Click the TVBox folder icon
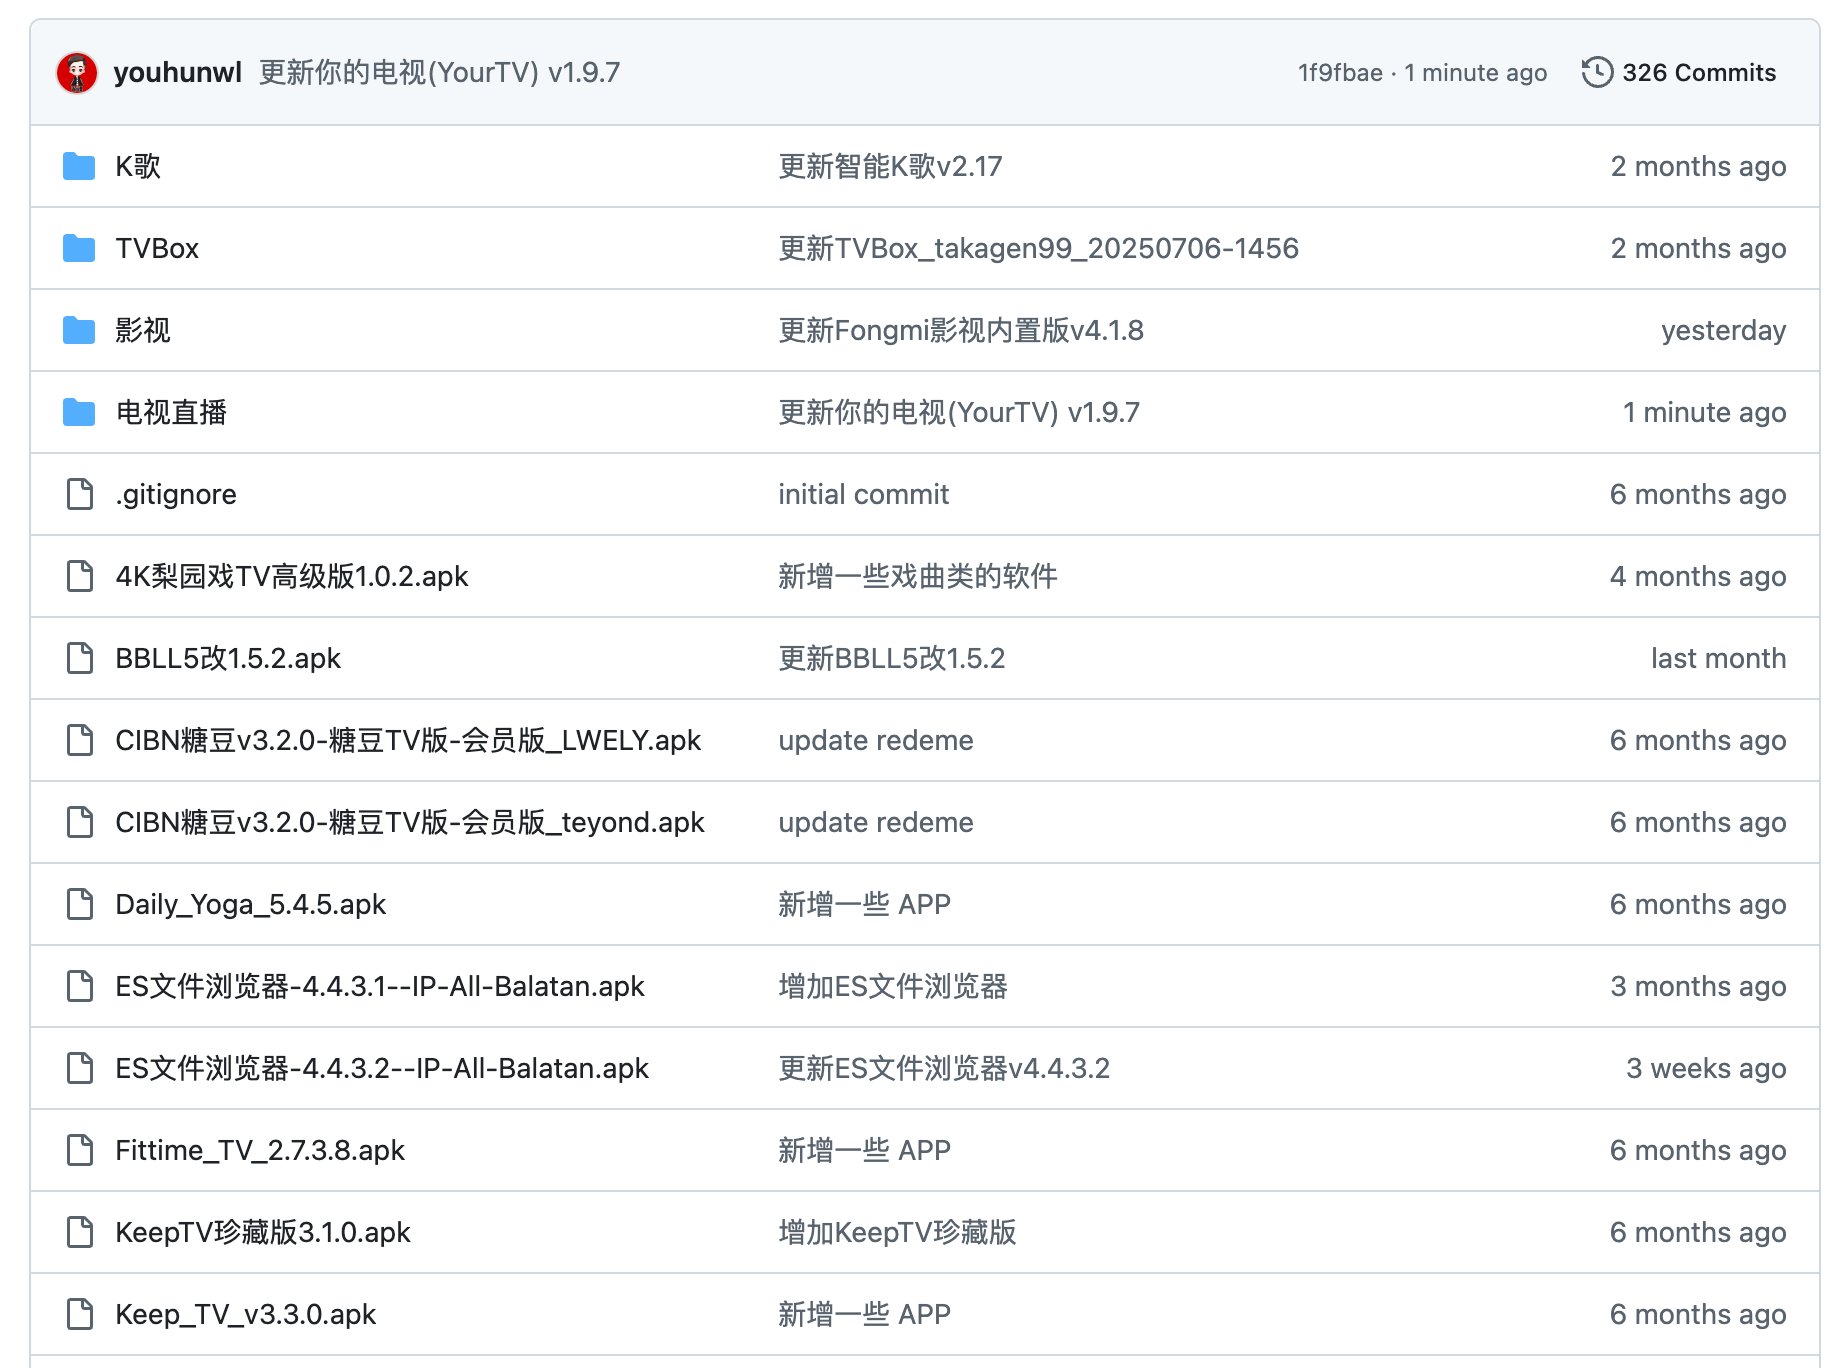Screen dimensions: 1826x1368 (x=79, y=248)
